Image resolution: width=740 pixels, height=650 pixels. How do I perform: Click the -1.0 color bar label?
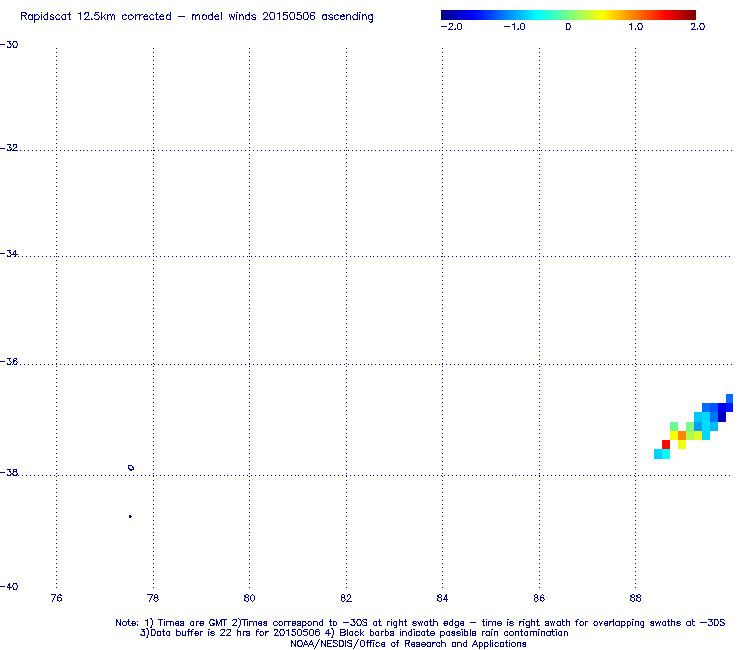click(514, 27)
